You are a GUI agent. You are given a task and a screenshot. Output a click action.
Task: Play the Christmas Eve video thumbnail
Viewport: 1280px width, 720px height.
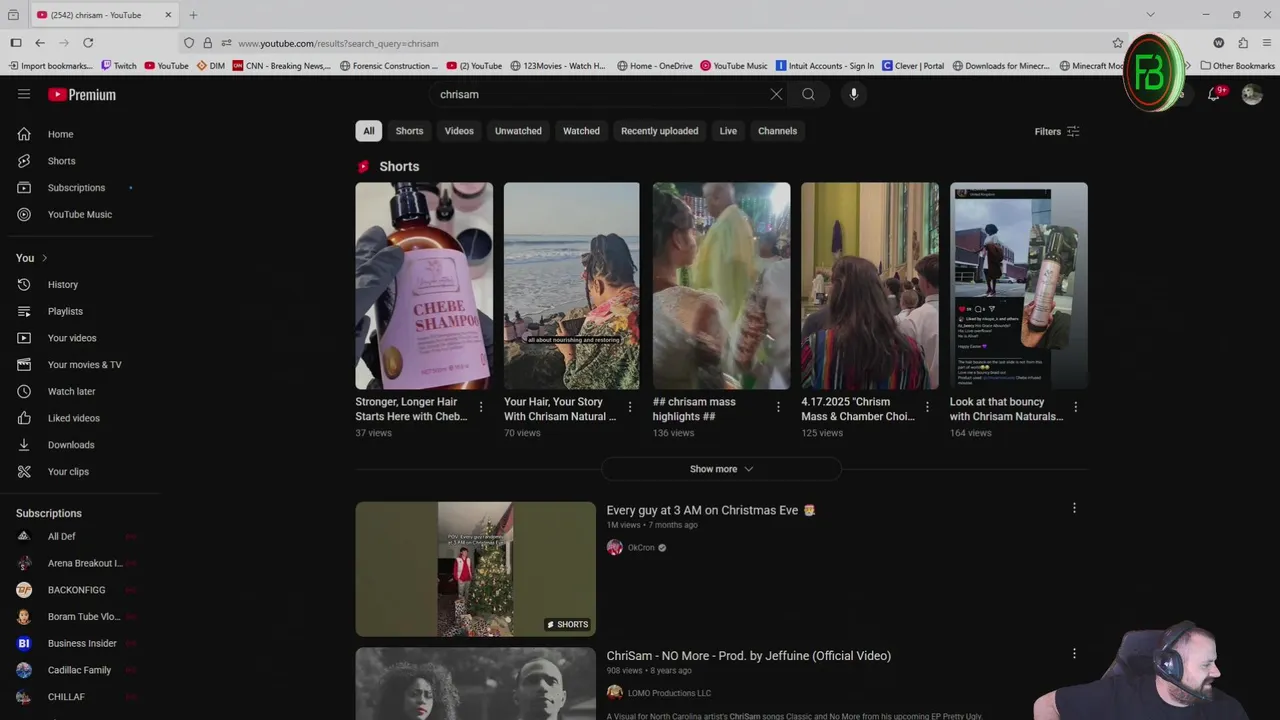tap(475, 569)
